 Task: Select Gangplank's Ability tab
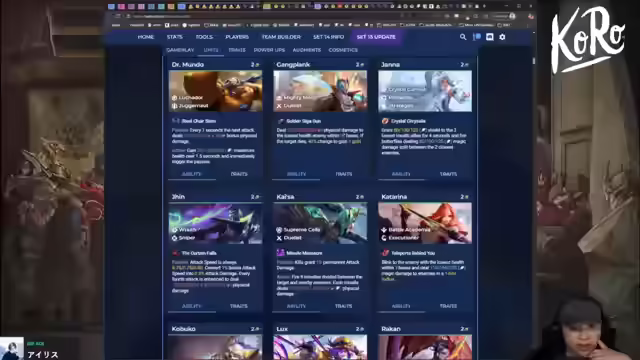pyautogui.click(x=296, y=174)
